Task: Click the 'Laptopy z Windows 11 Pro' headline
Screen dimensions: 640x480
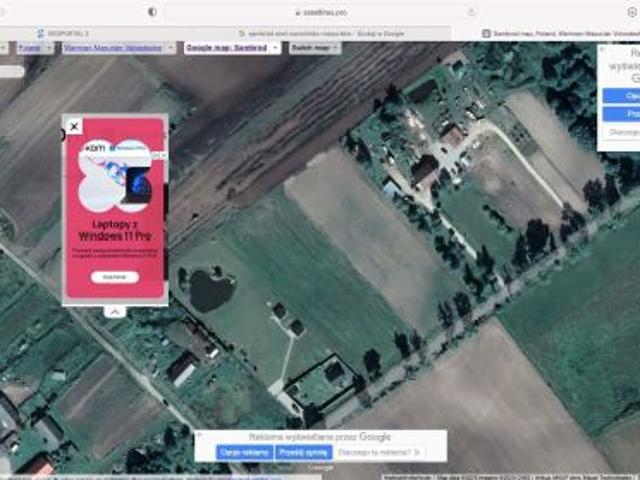Action: point(115,230)
